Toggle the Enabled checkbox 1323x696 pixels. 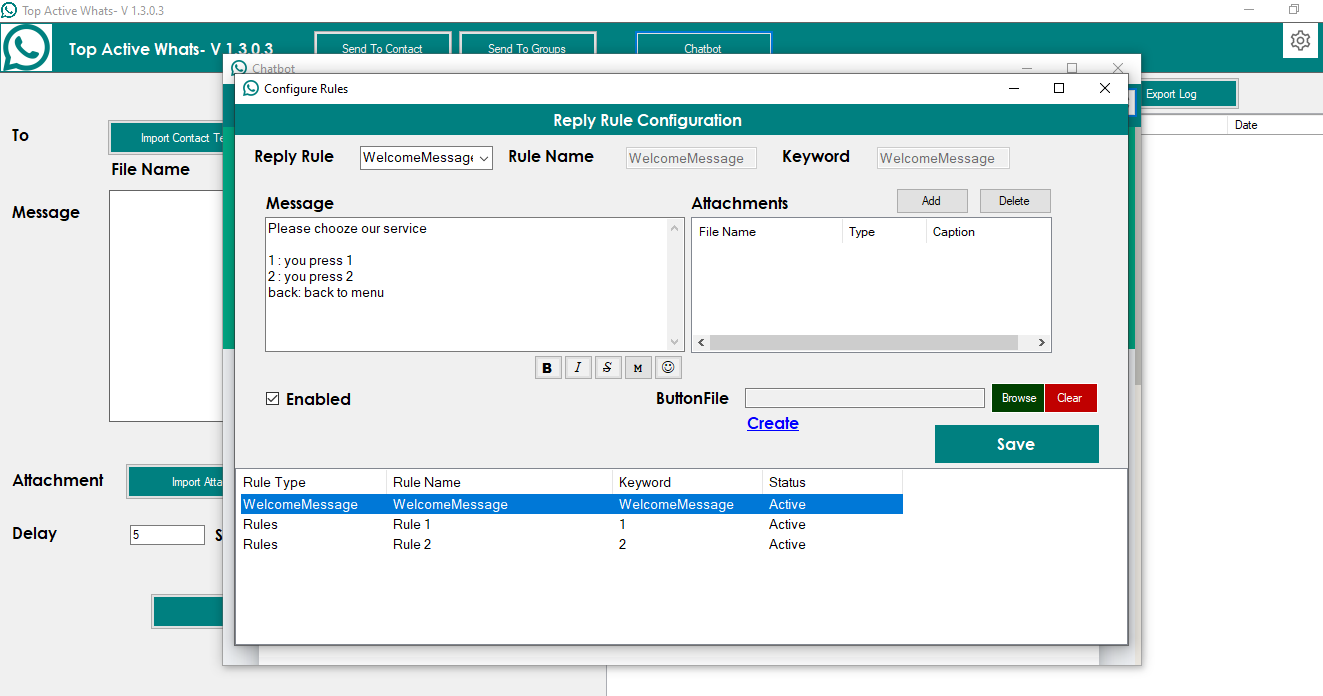(x=272, y=399)
